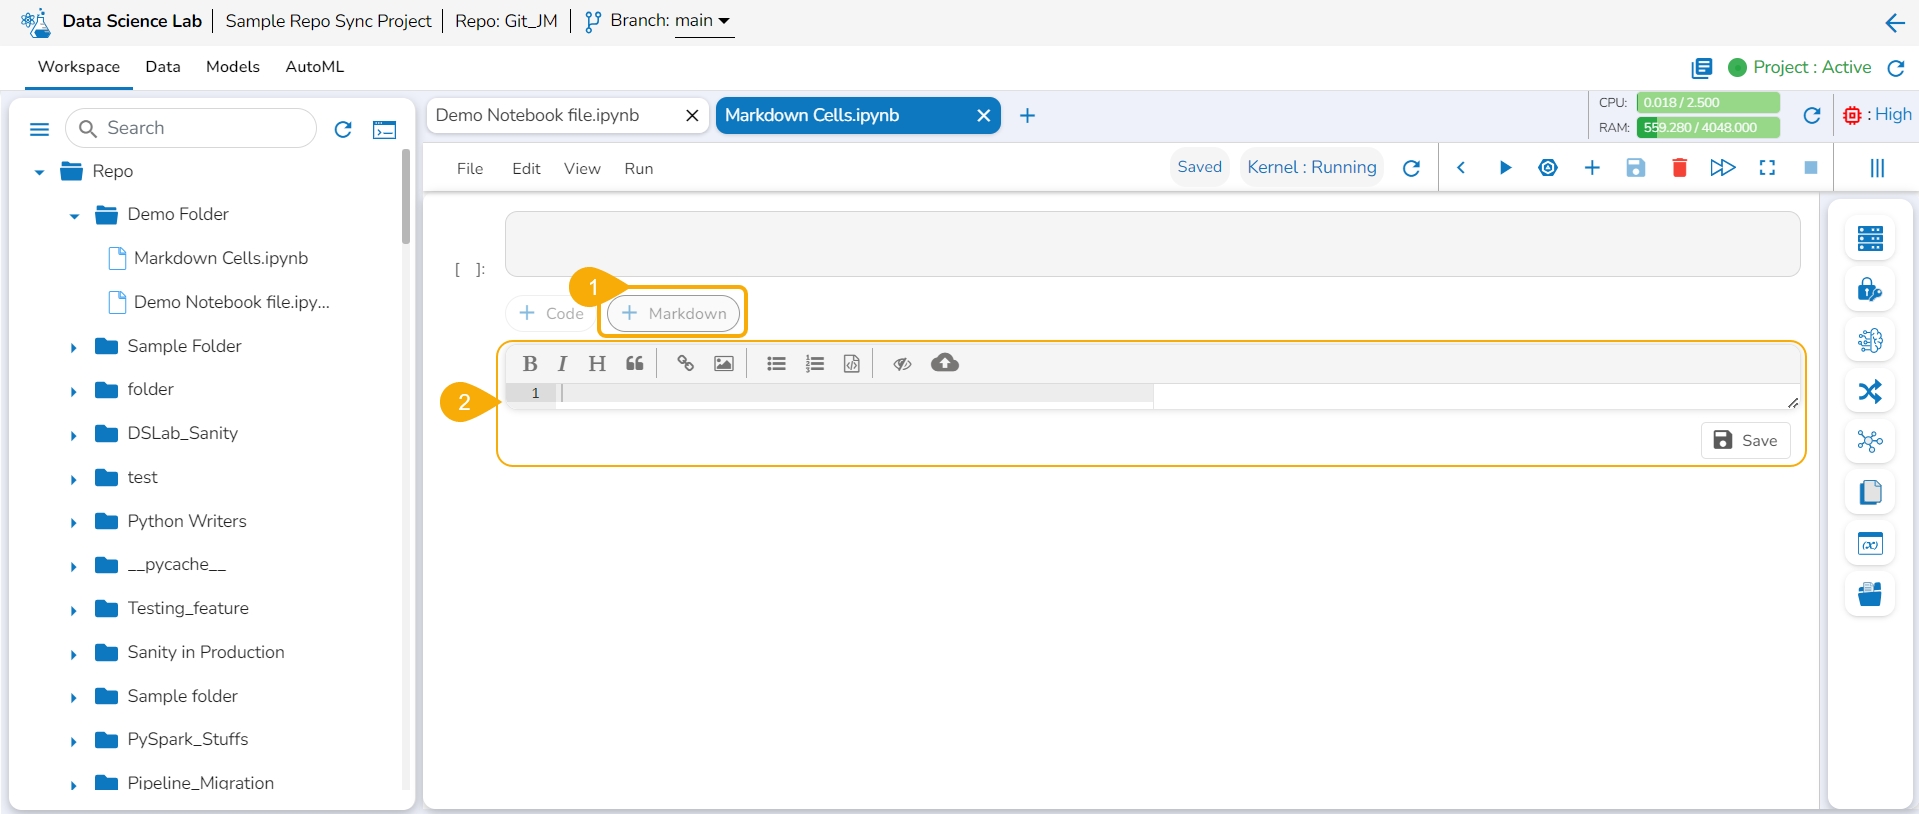Viewport: 1919px width, 814px height.
Task: Click the upload cloud icon in markdown toolbar
Action: point(944,363)
